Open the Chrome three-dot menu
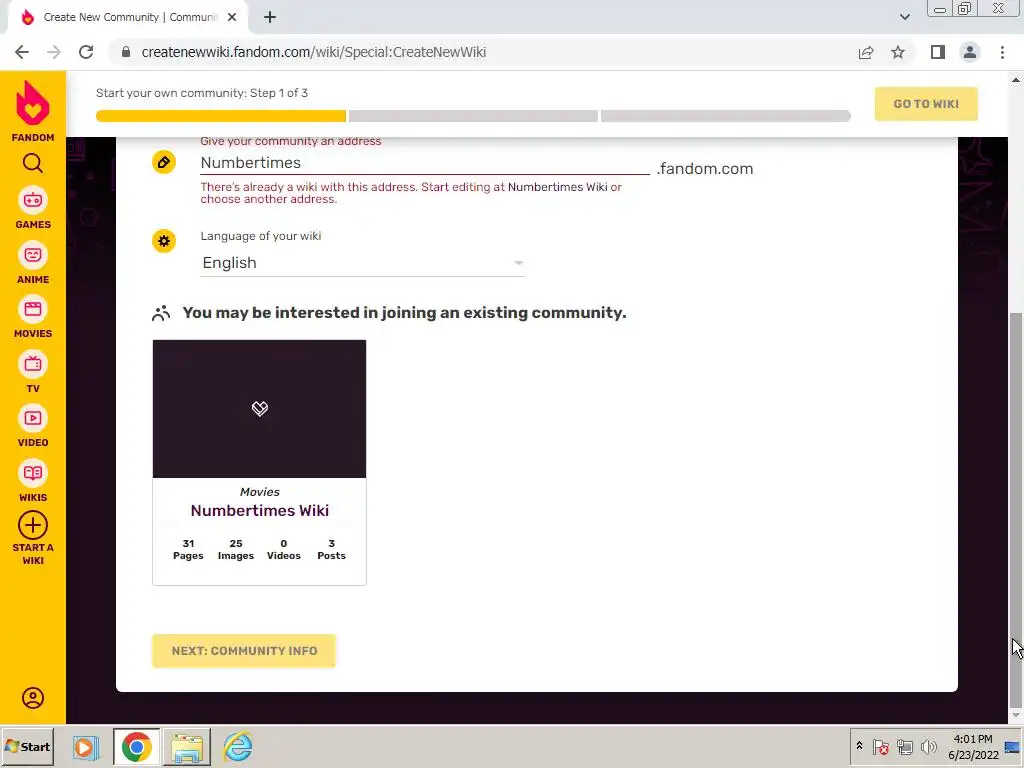The image size is (1024, 768). tap(1002, 52)
